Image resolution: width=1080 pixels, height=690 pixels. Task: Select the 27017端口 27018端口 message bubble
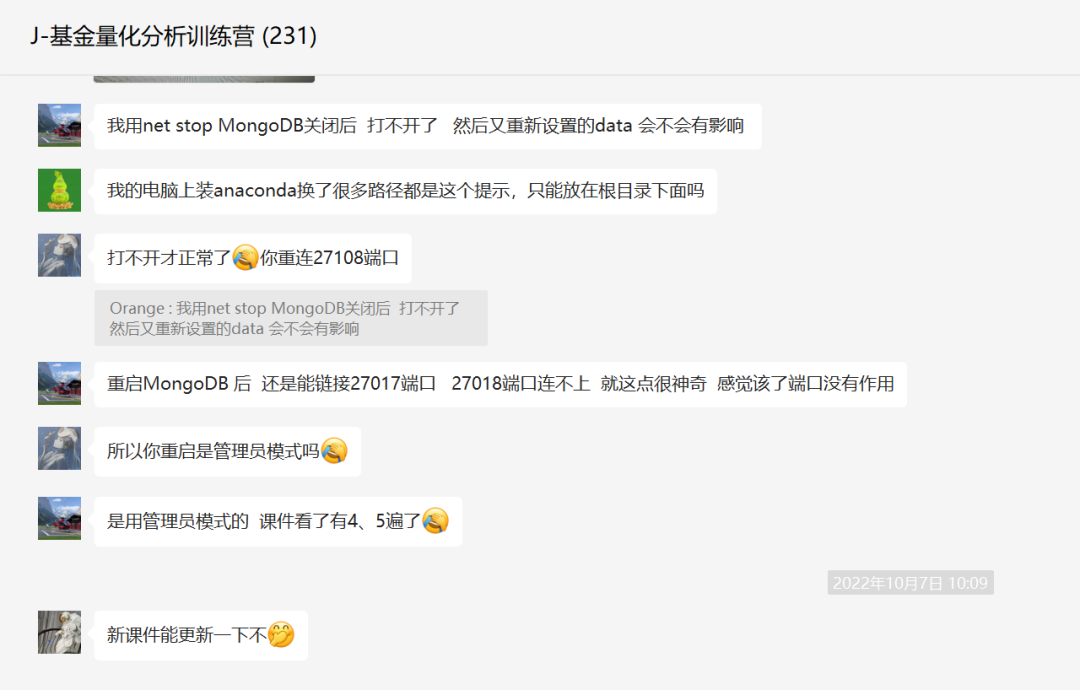pyautogui.click(x=501, y=384)
